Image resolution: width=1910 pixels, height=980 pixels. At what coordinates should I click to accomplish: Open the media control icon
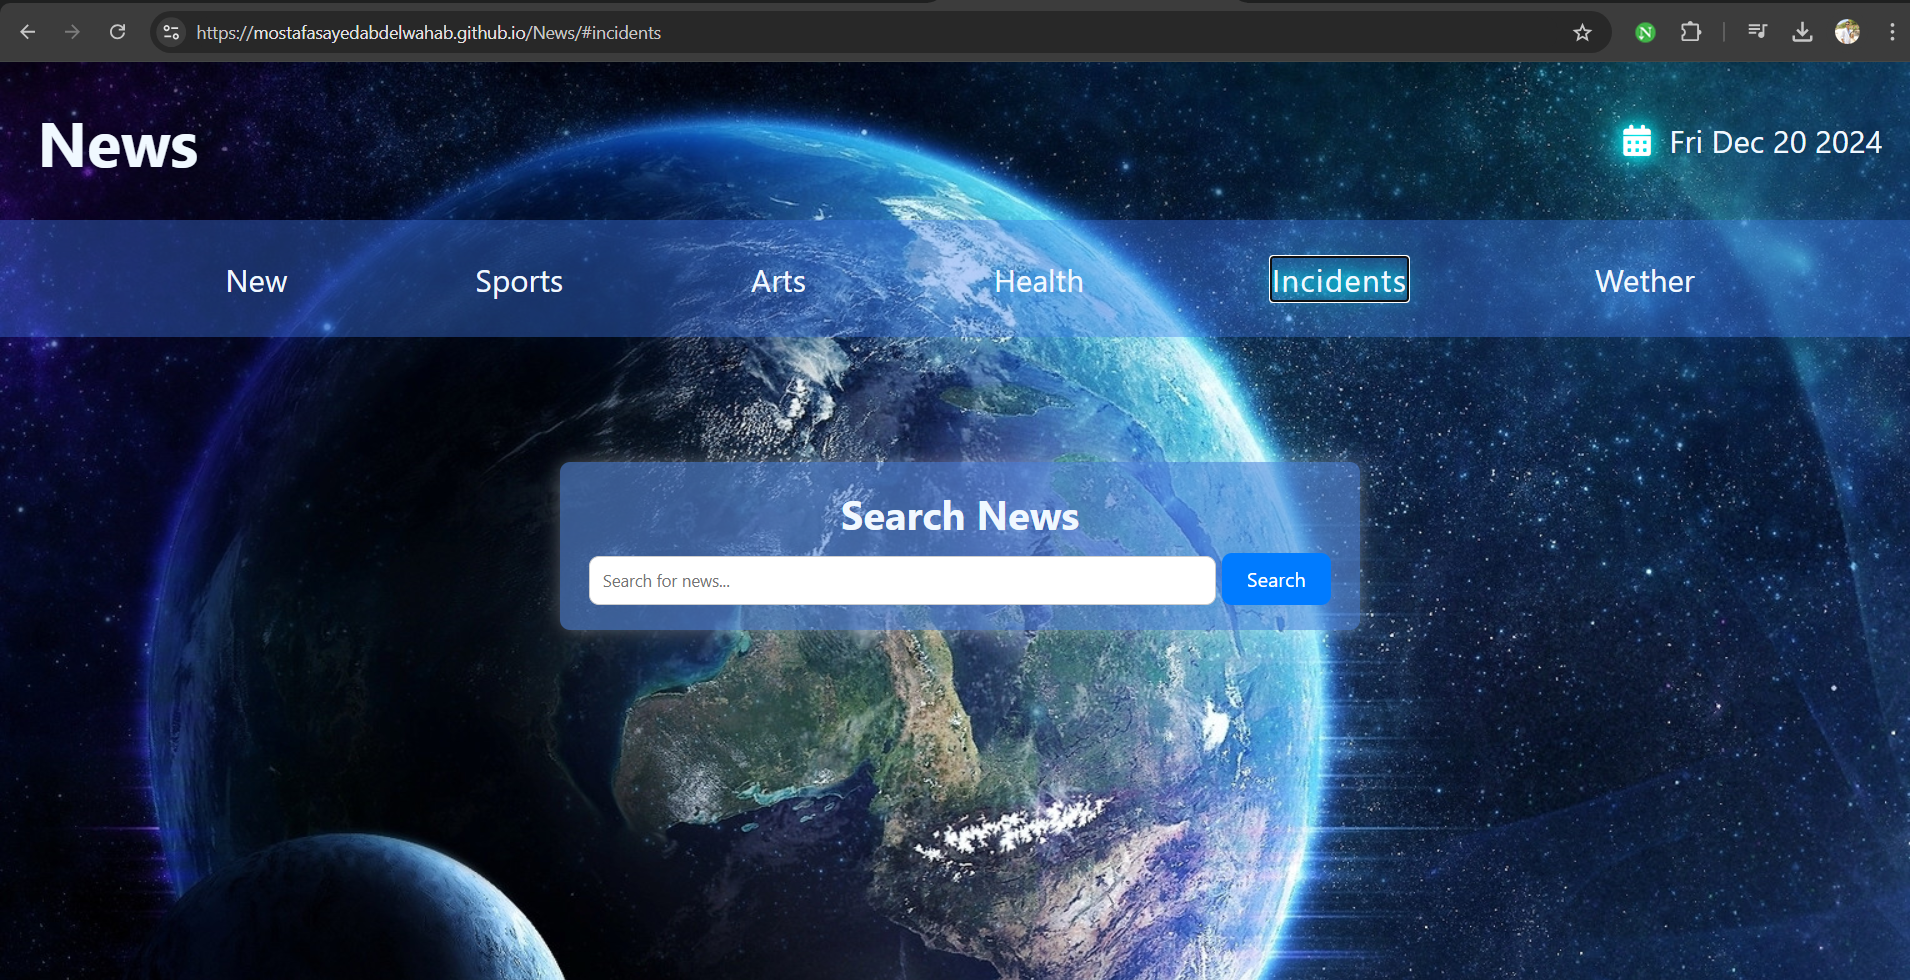click(x=1757, y=32)
